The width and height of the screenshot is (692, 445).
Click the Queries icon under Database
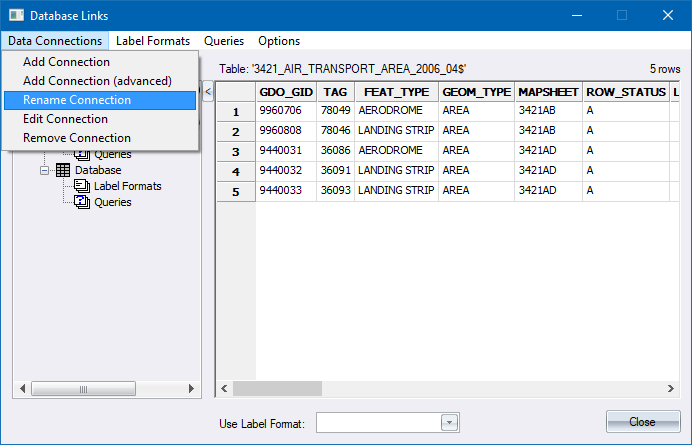[x=82, y=202]
